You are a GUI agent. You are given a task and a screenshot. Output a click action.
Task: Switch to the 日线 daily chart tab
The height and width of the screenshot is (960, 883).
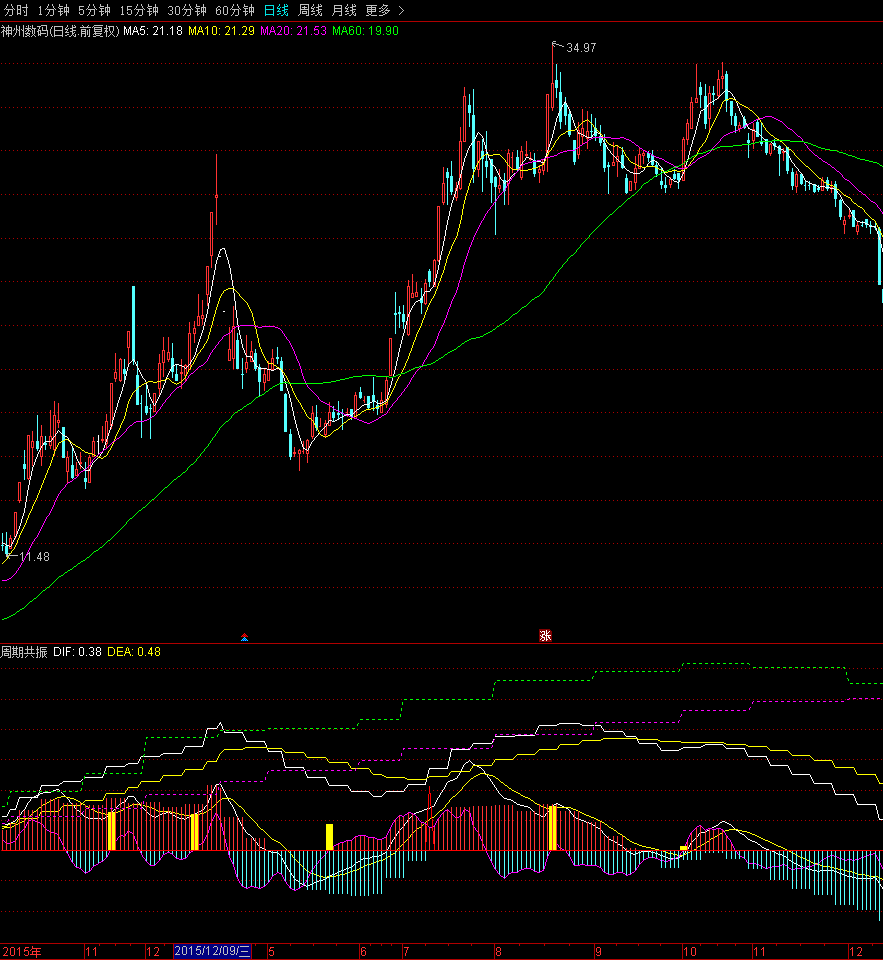(x=276, y=10)
